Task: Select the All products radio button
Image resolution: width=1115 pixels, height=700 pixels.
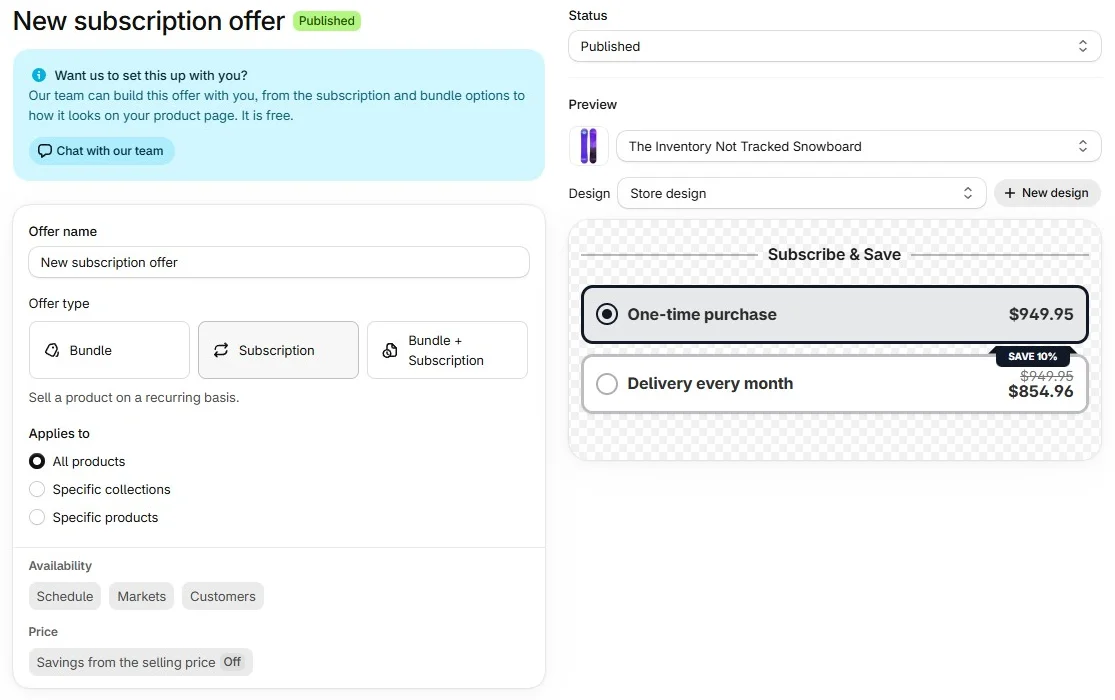Action: (37, 461)
